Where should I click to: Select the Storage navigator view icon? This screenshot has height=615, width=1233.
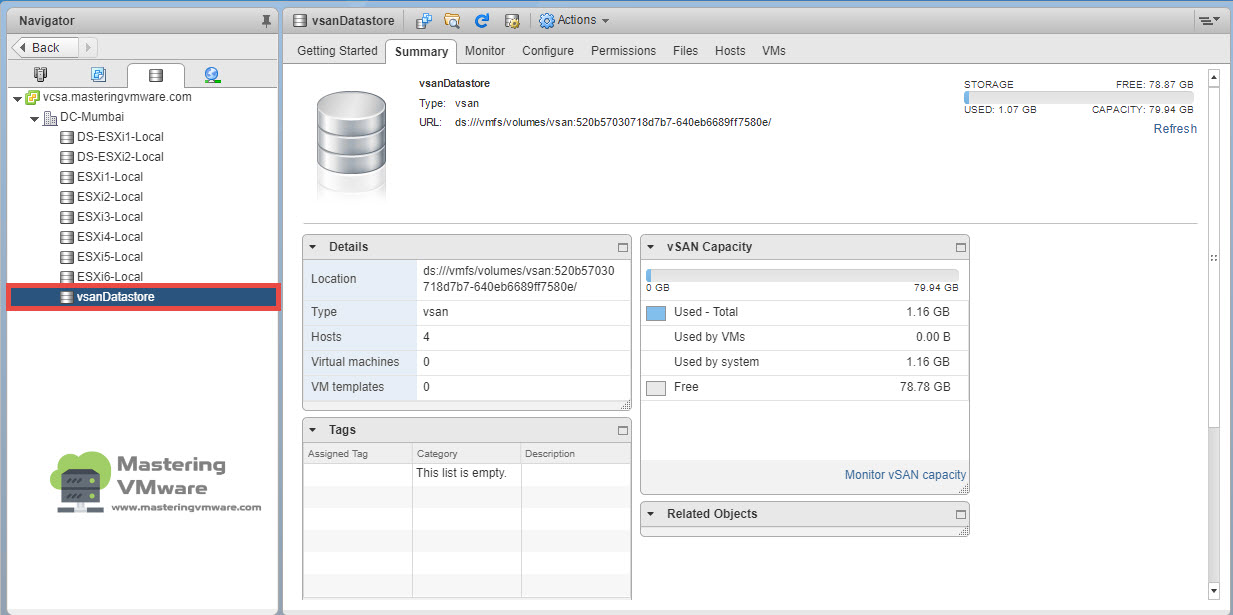155,75
